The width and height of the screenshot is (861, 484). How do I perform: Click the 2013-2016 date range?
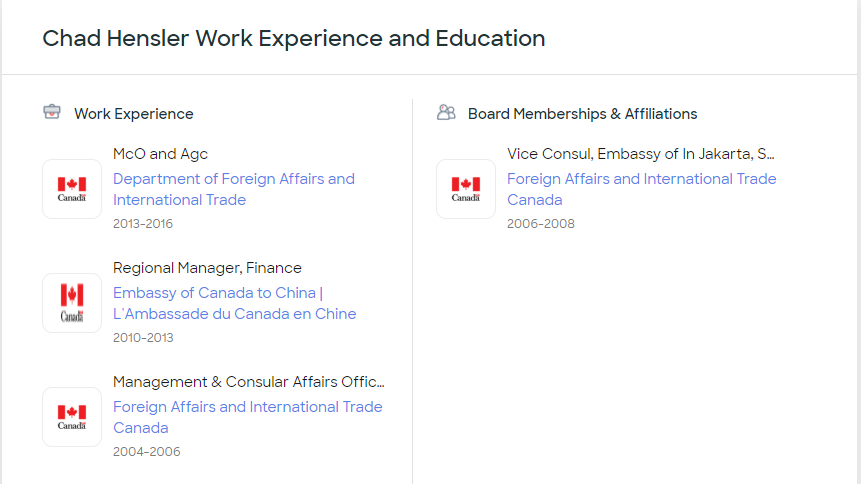point(143,224)
